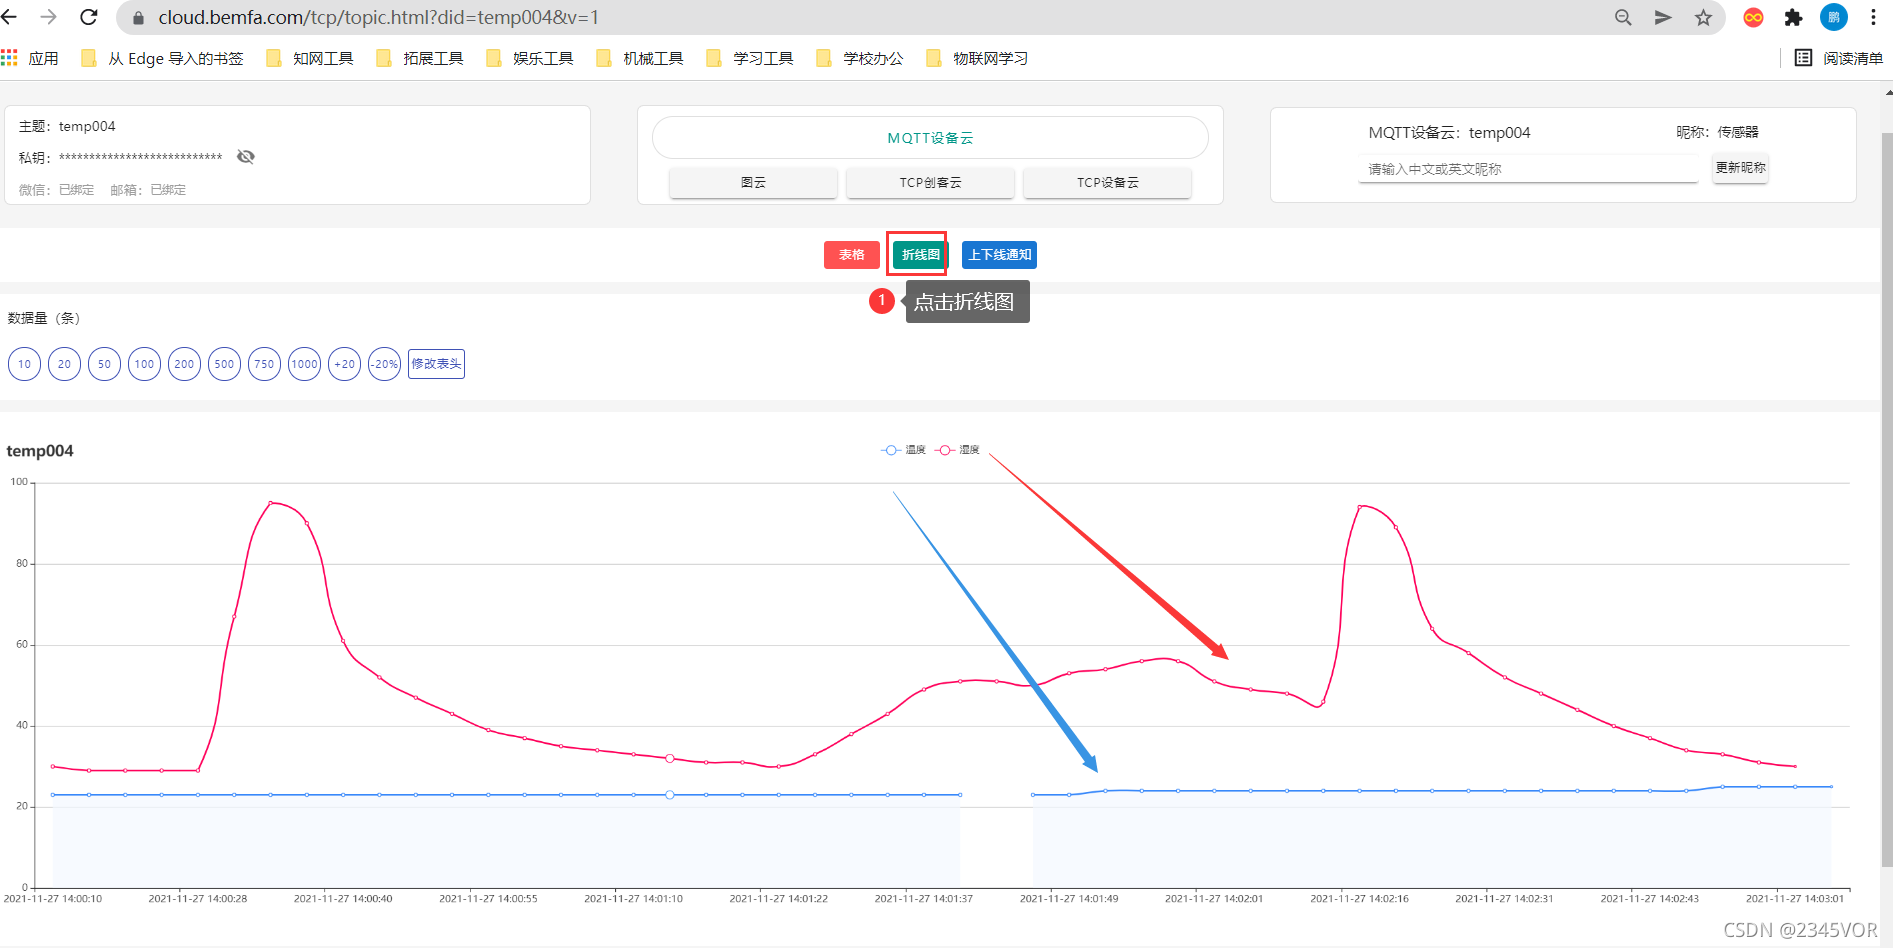Open 学习工具 bookmark folder

point(750,58)
